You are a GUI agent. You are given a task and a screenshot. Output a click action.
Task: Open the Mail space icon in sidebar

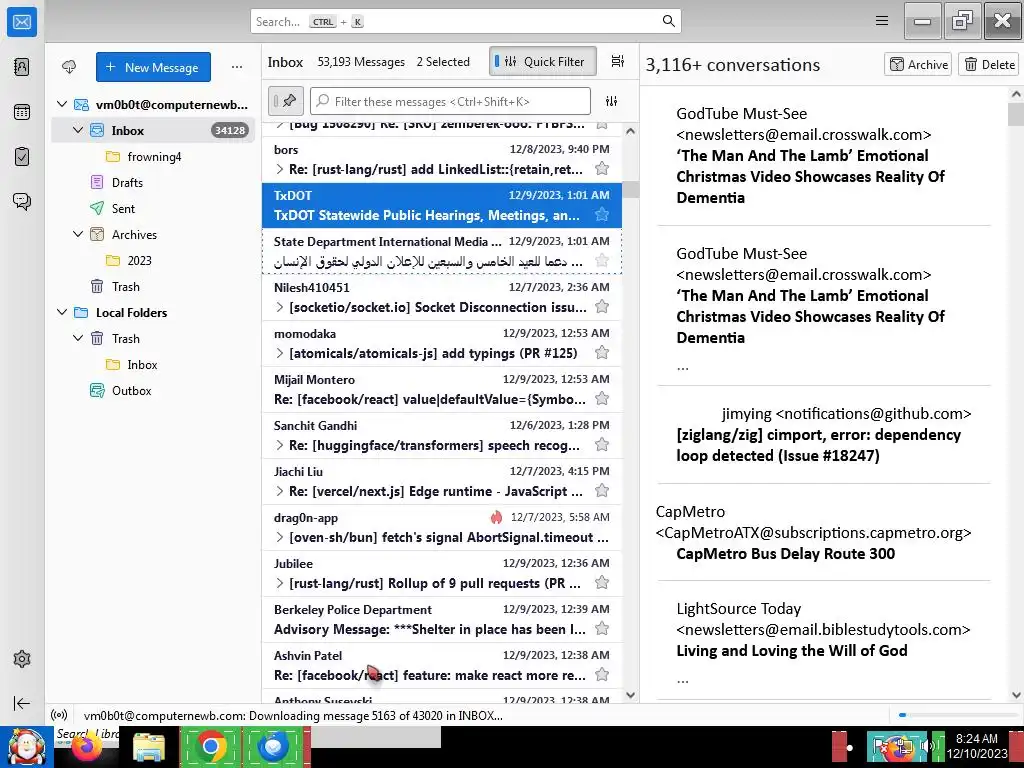tap(22, 22)
